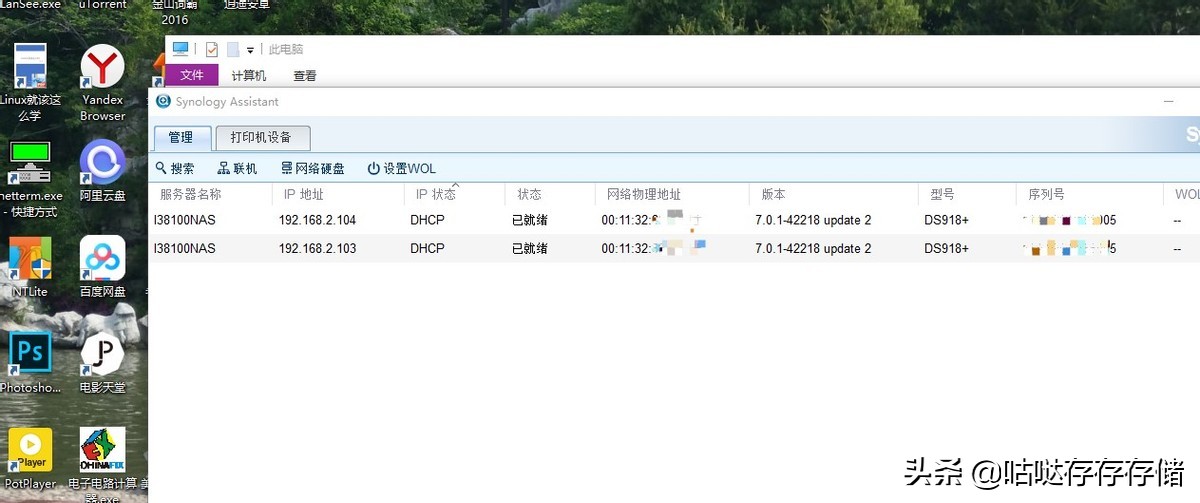
Task: Open the Yandex Browser desktop shortcut
Action: (102, 82)
